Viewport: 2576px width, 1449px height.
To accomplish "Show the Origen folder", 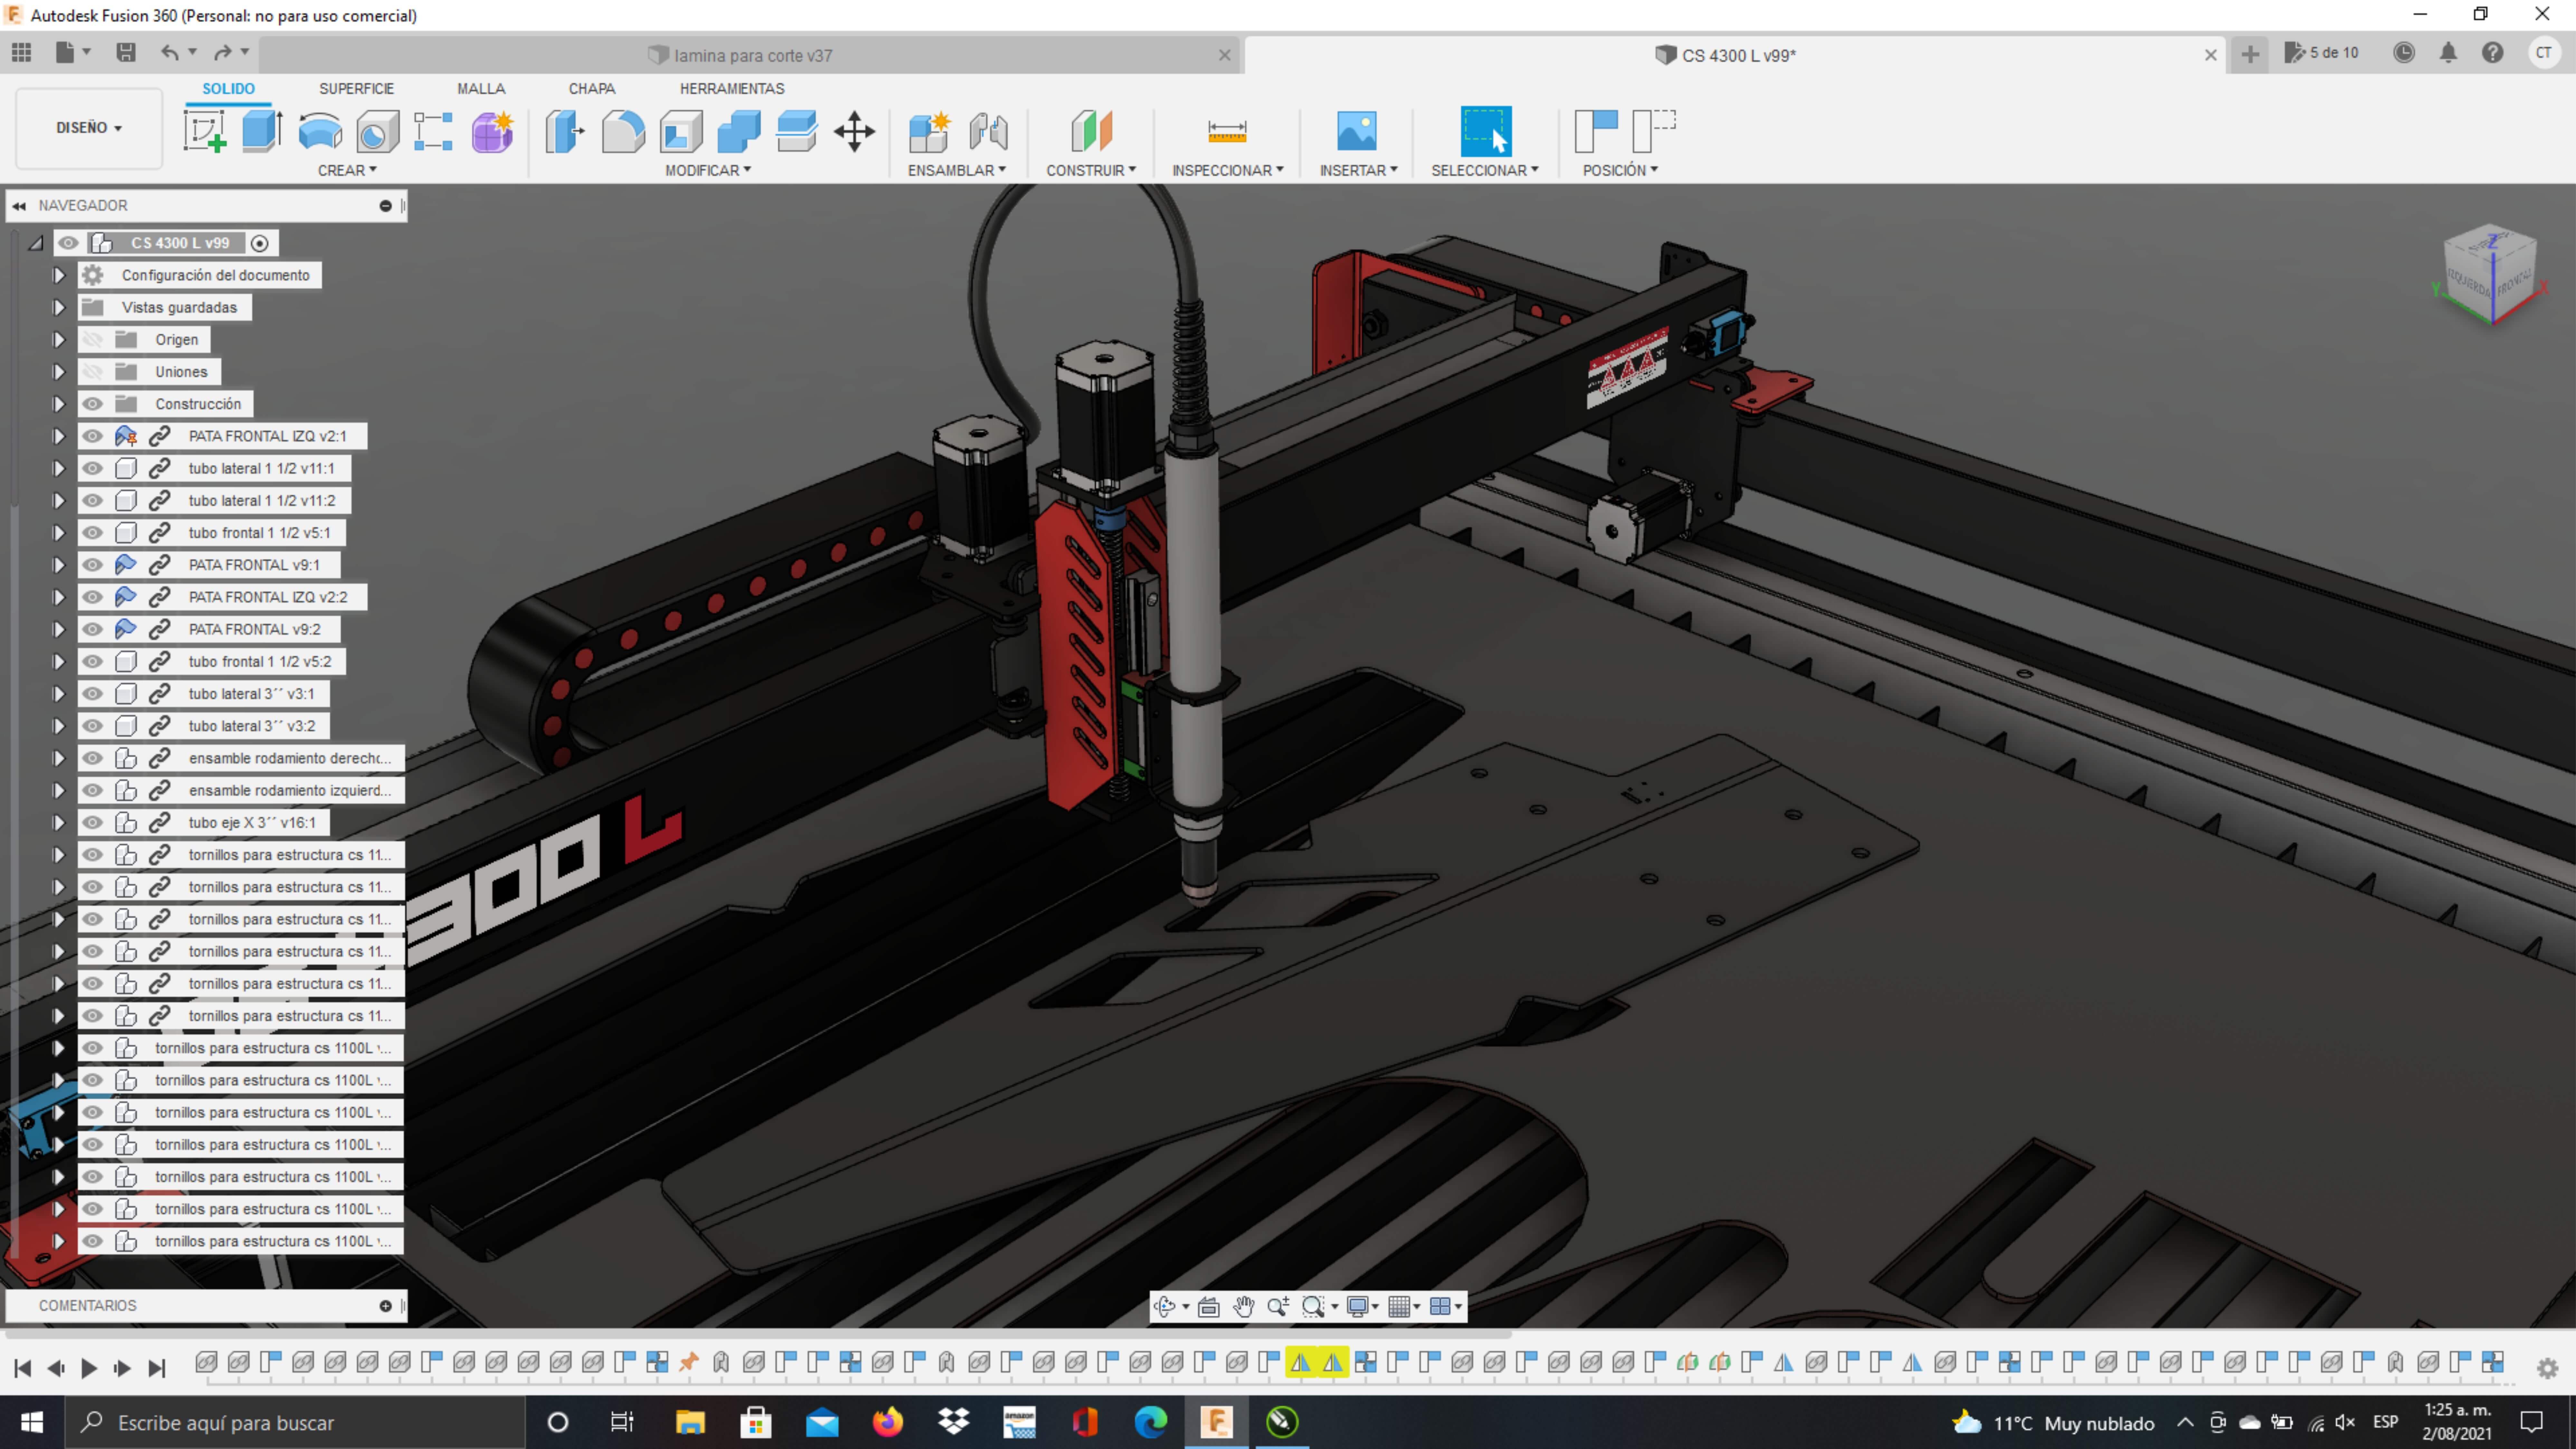I will click(92, 340).
